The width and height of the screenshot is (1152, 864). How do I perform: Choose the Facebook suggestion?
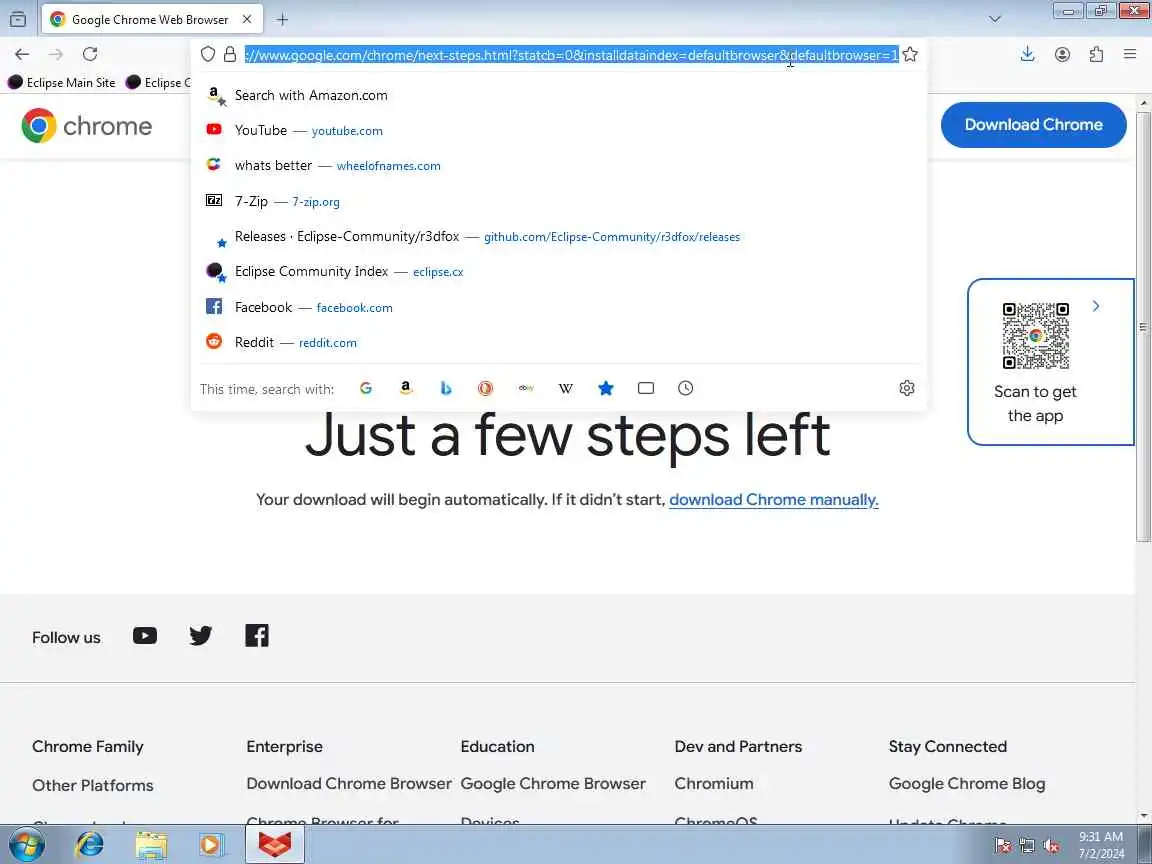pos(558,307)
